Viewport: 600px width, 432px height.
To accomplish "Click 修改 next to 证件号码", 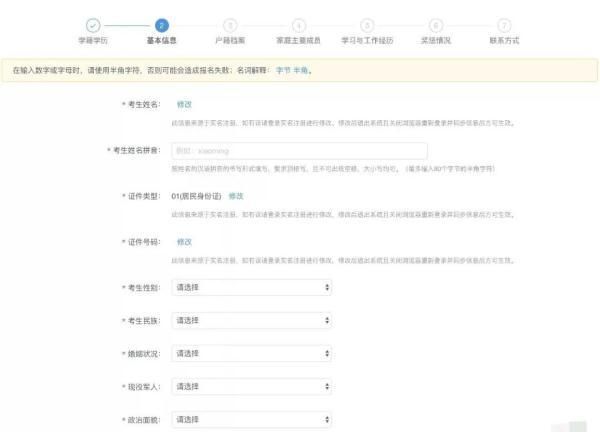I will tap(184, 242).
